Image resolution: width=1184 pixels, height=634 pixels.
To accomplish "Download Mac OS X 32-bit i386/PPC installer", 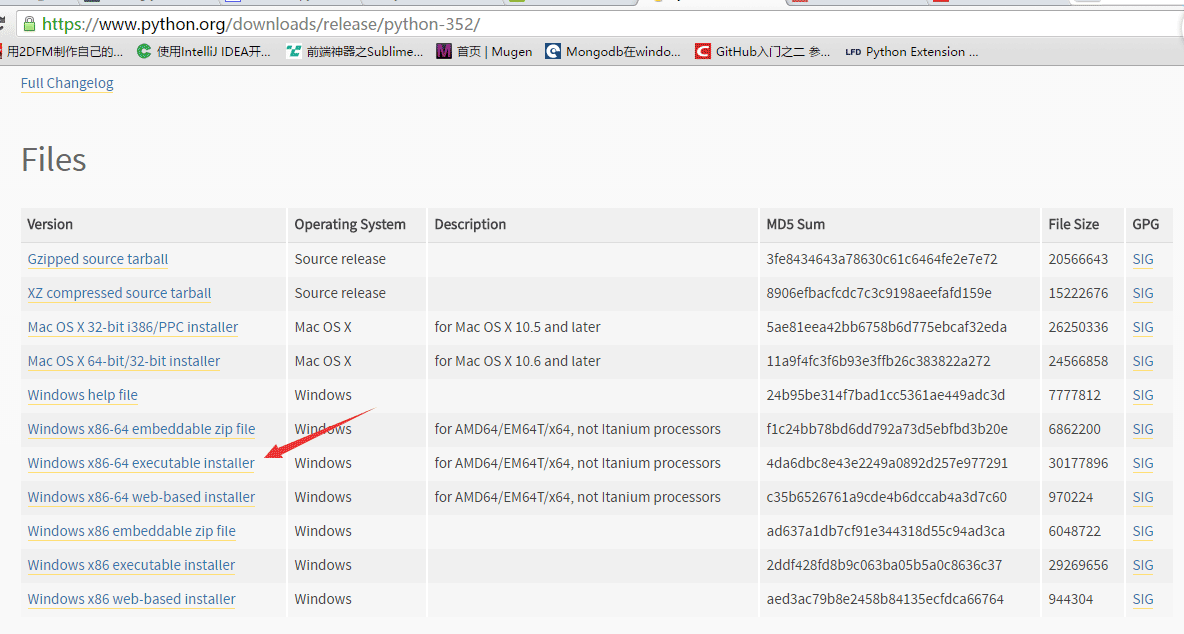I will [133, 327].
